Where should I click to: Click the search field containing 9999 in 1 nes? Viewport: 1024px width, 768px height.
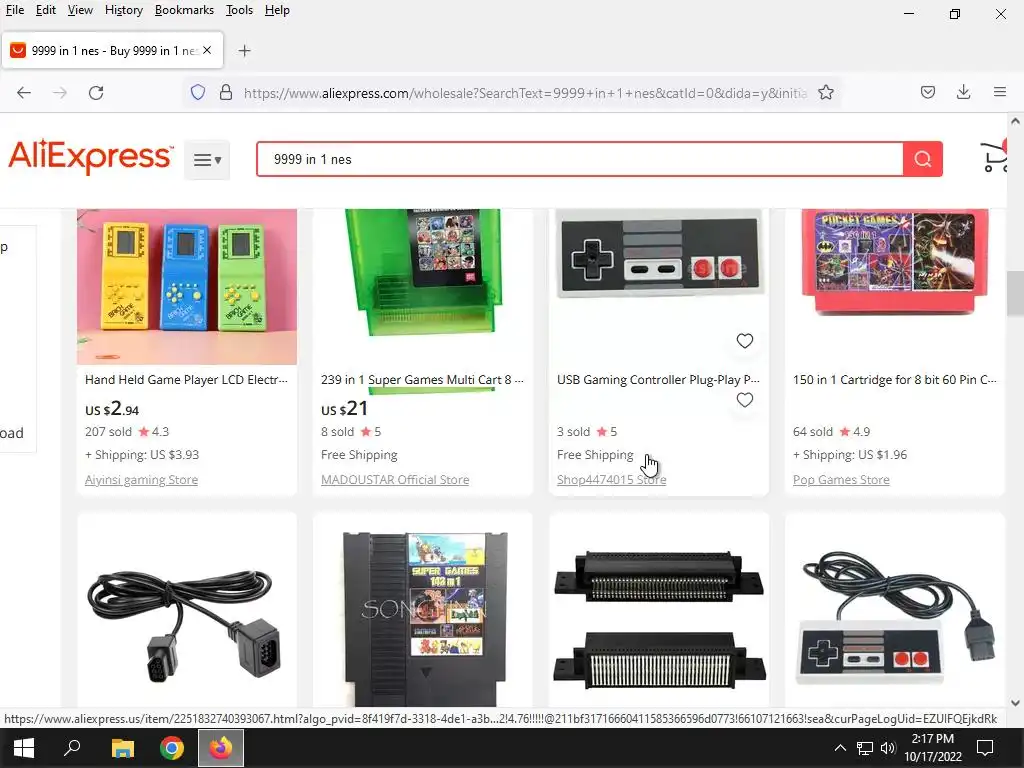580,159
